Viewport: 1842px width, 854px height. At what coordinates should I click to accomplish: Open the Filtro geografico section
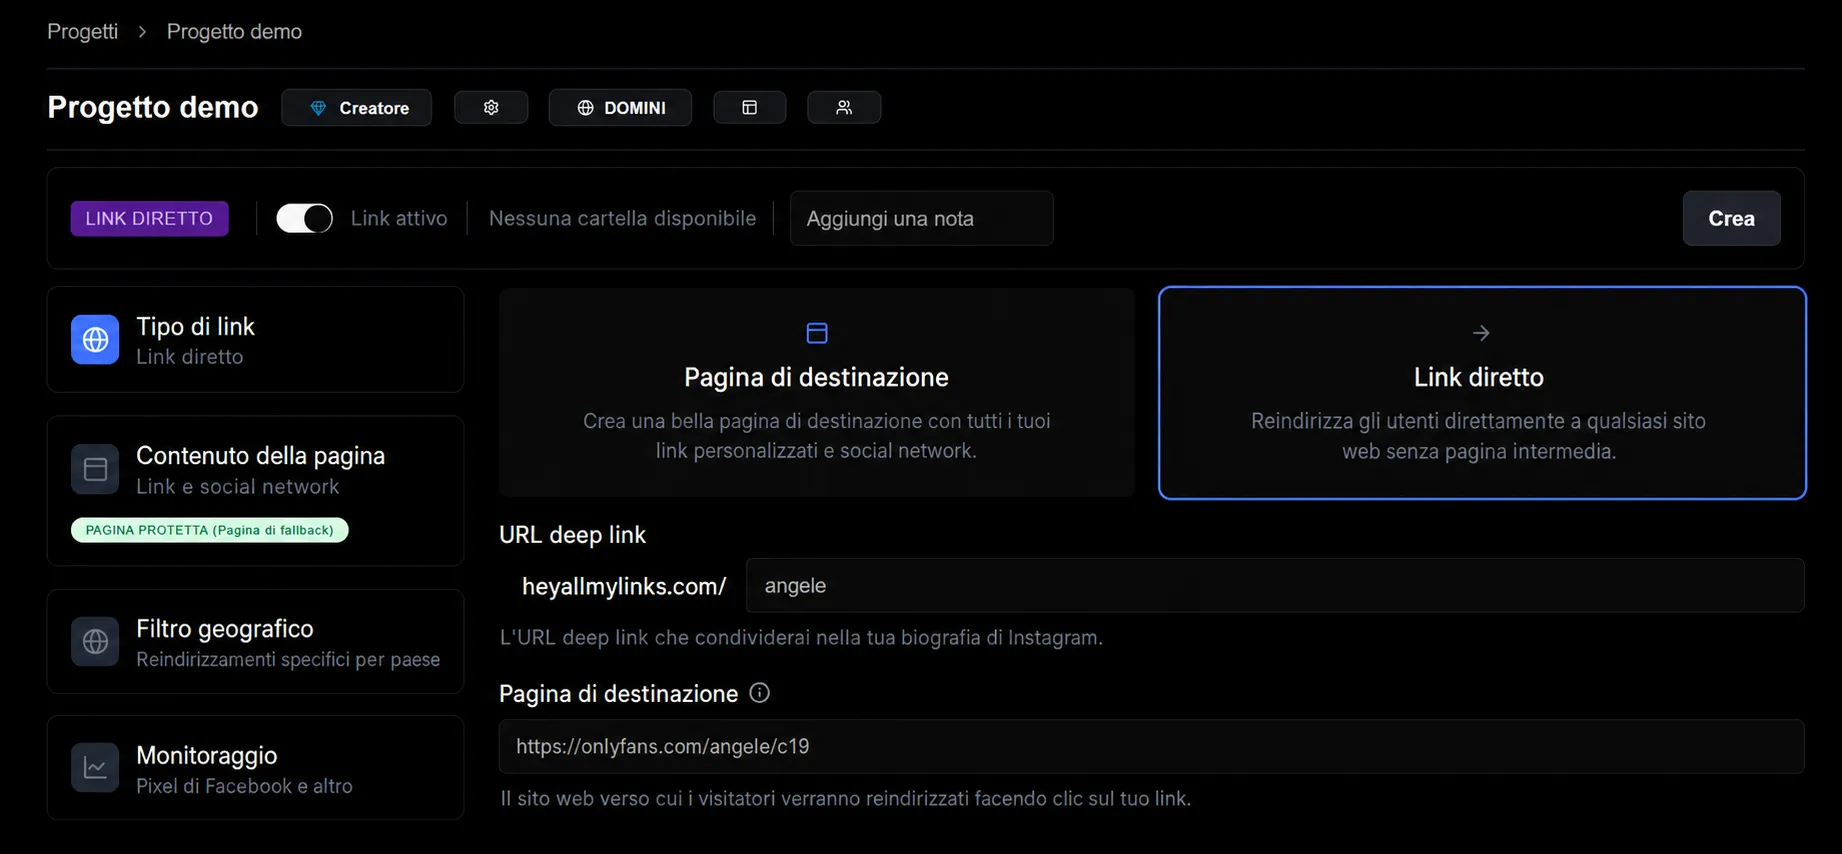click(x=255, y=641)
